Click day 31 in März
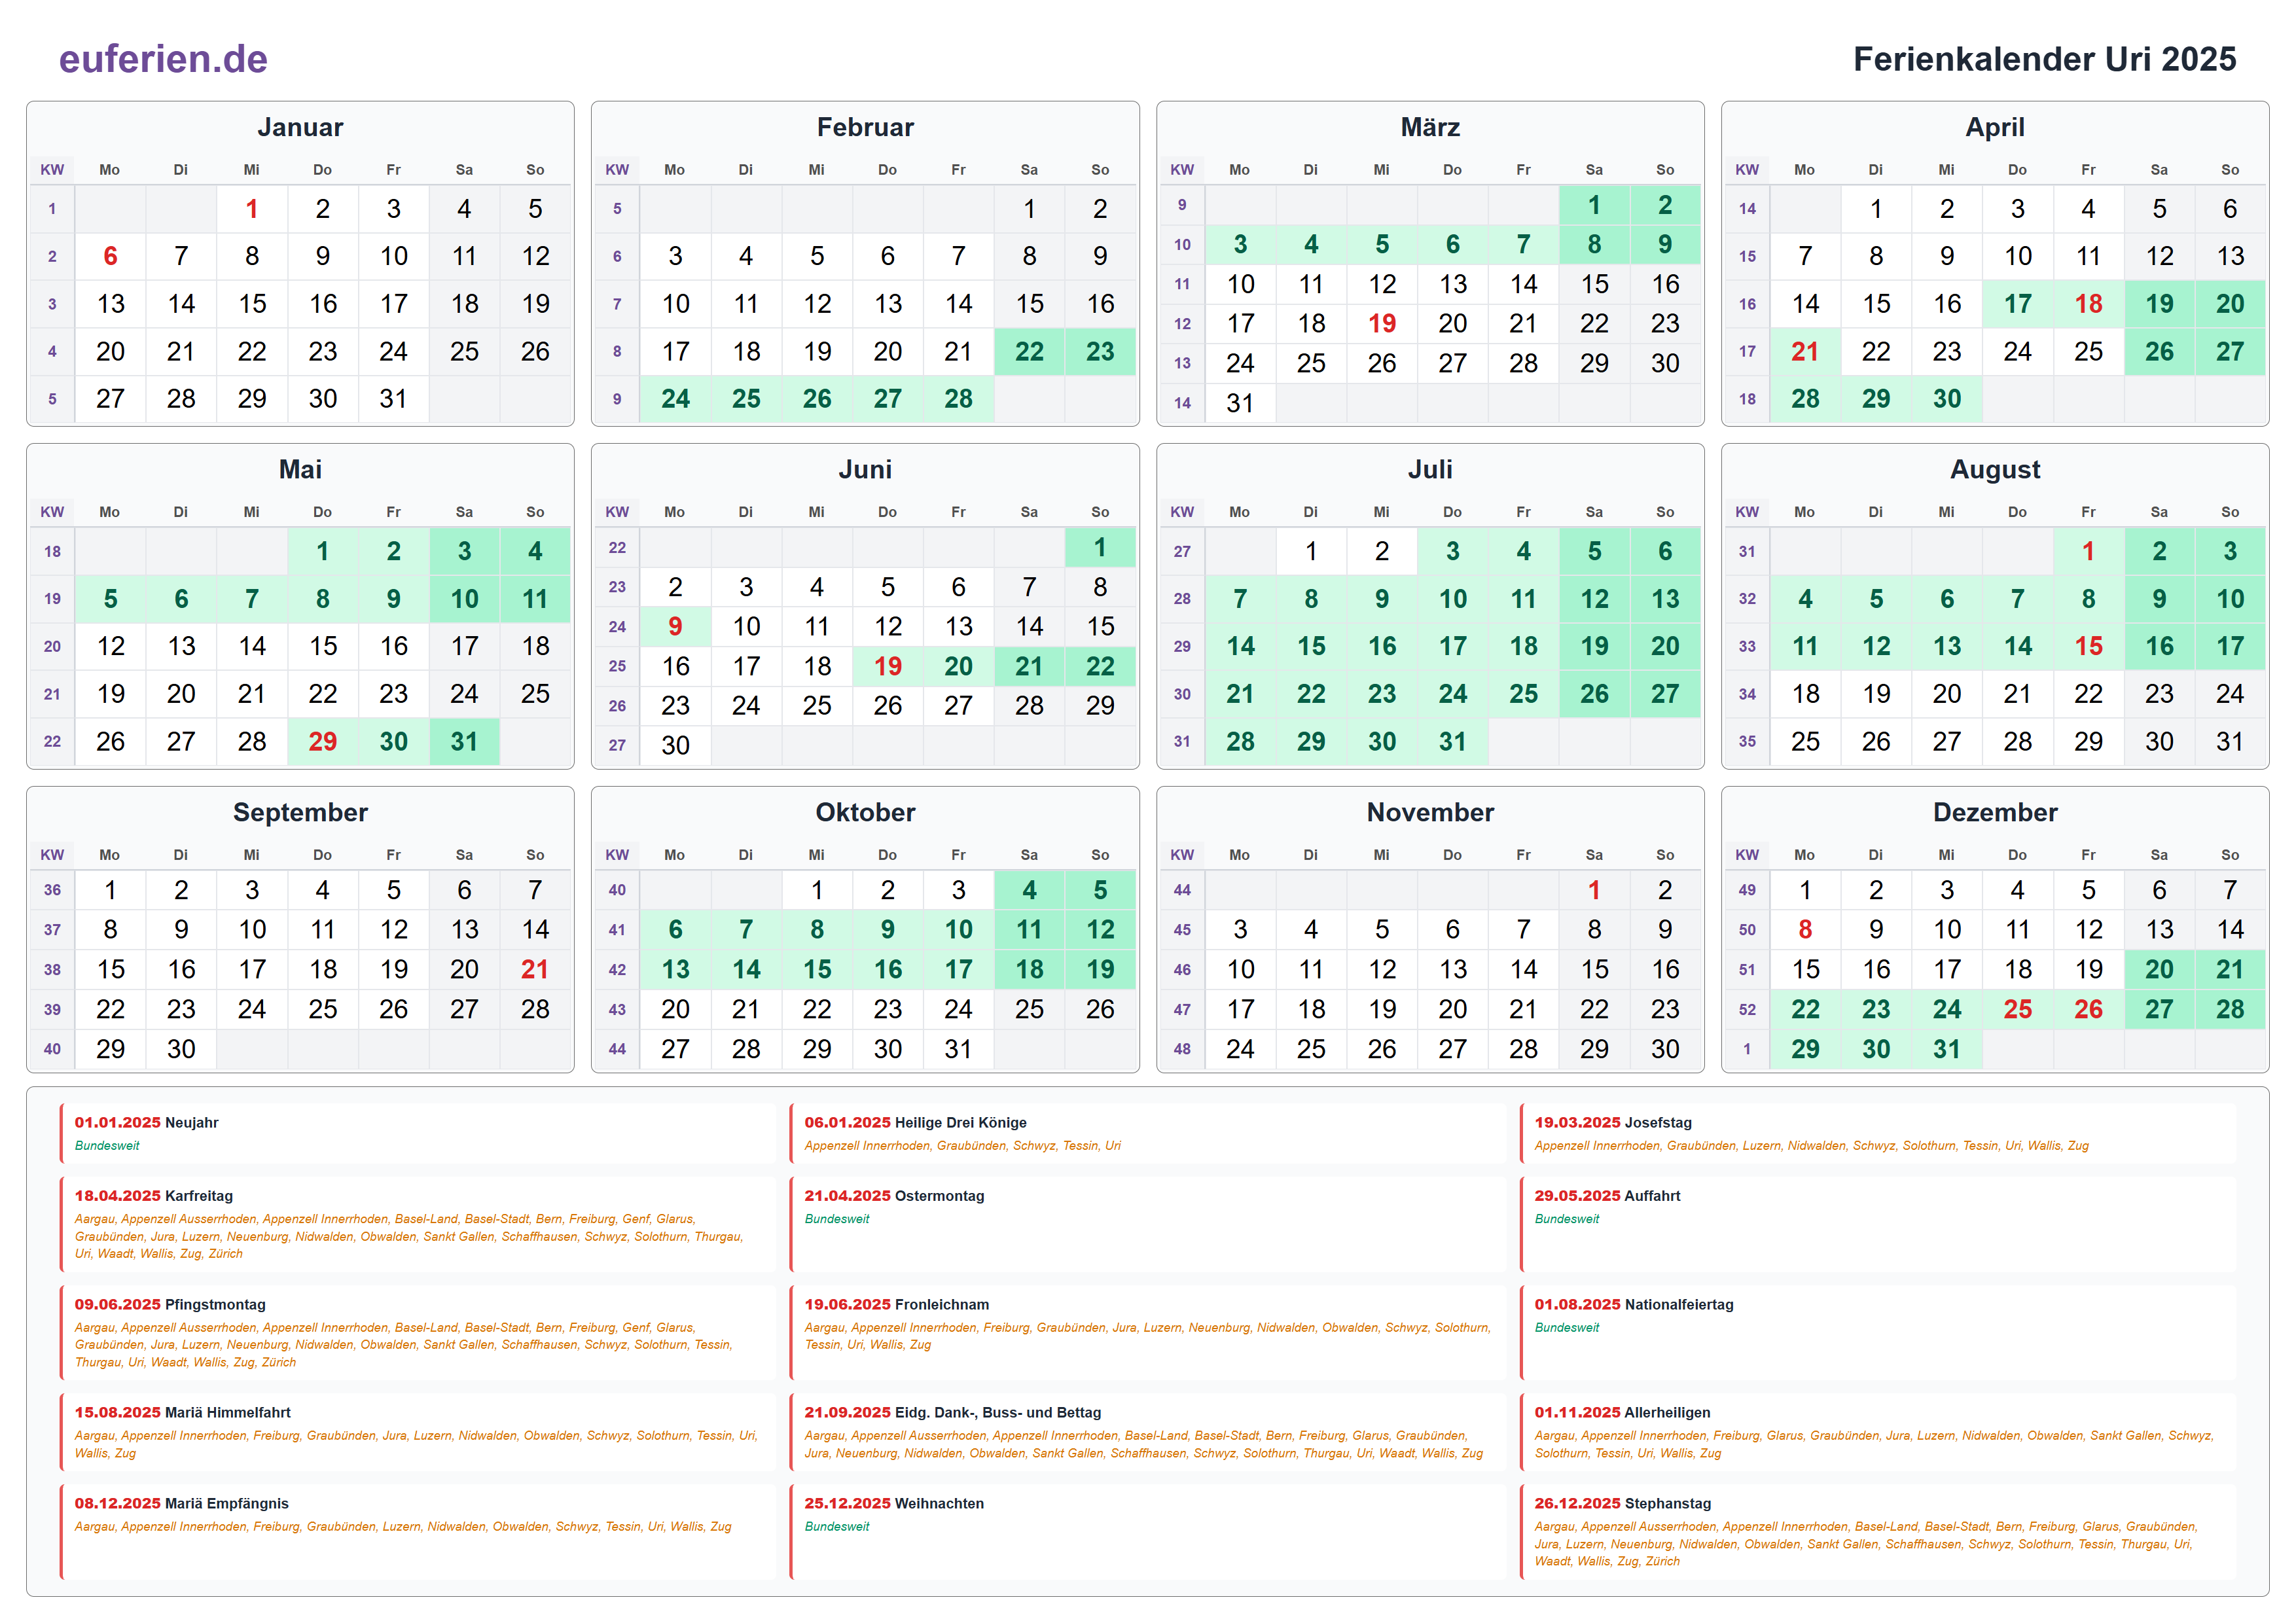This screenshot has width=2296, height=1623. pyautogui.click(x=1240, y=403)
